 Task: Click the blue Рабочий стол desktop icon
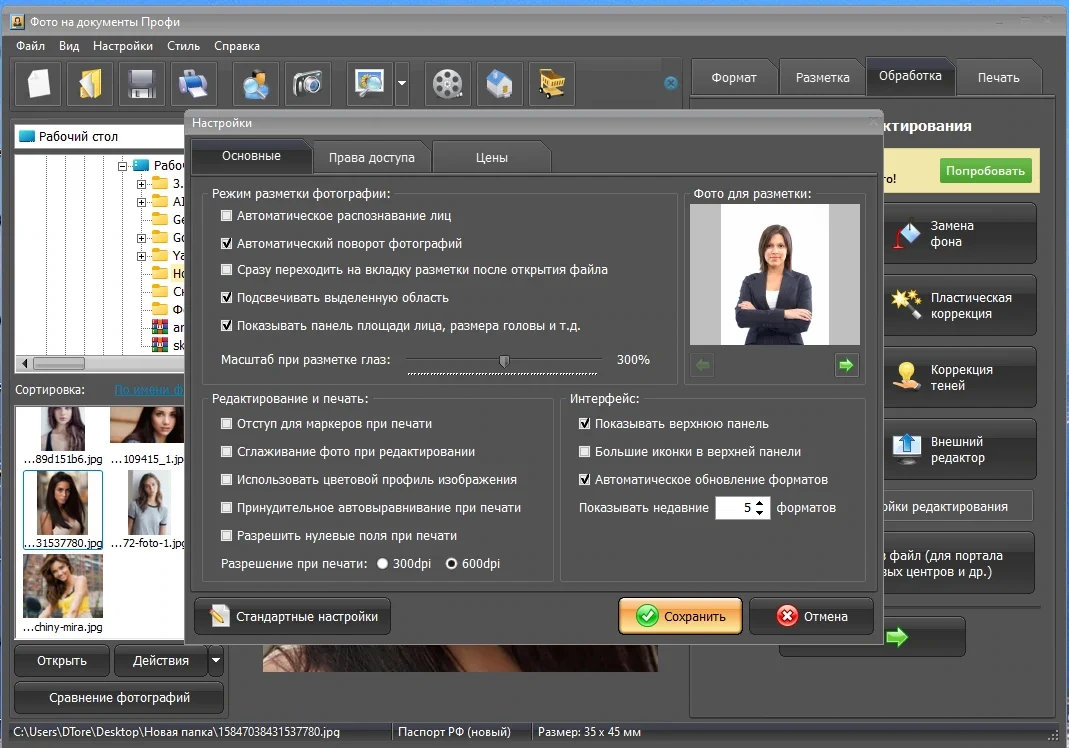click(x=27, y=136)
